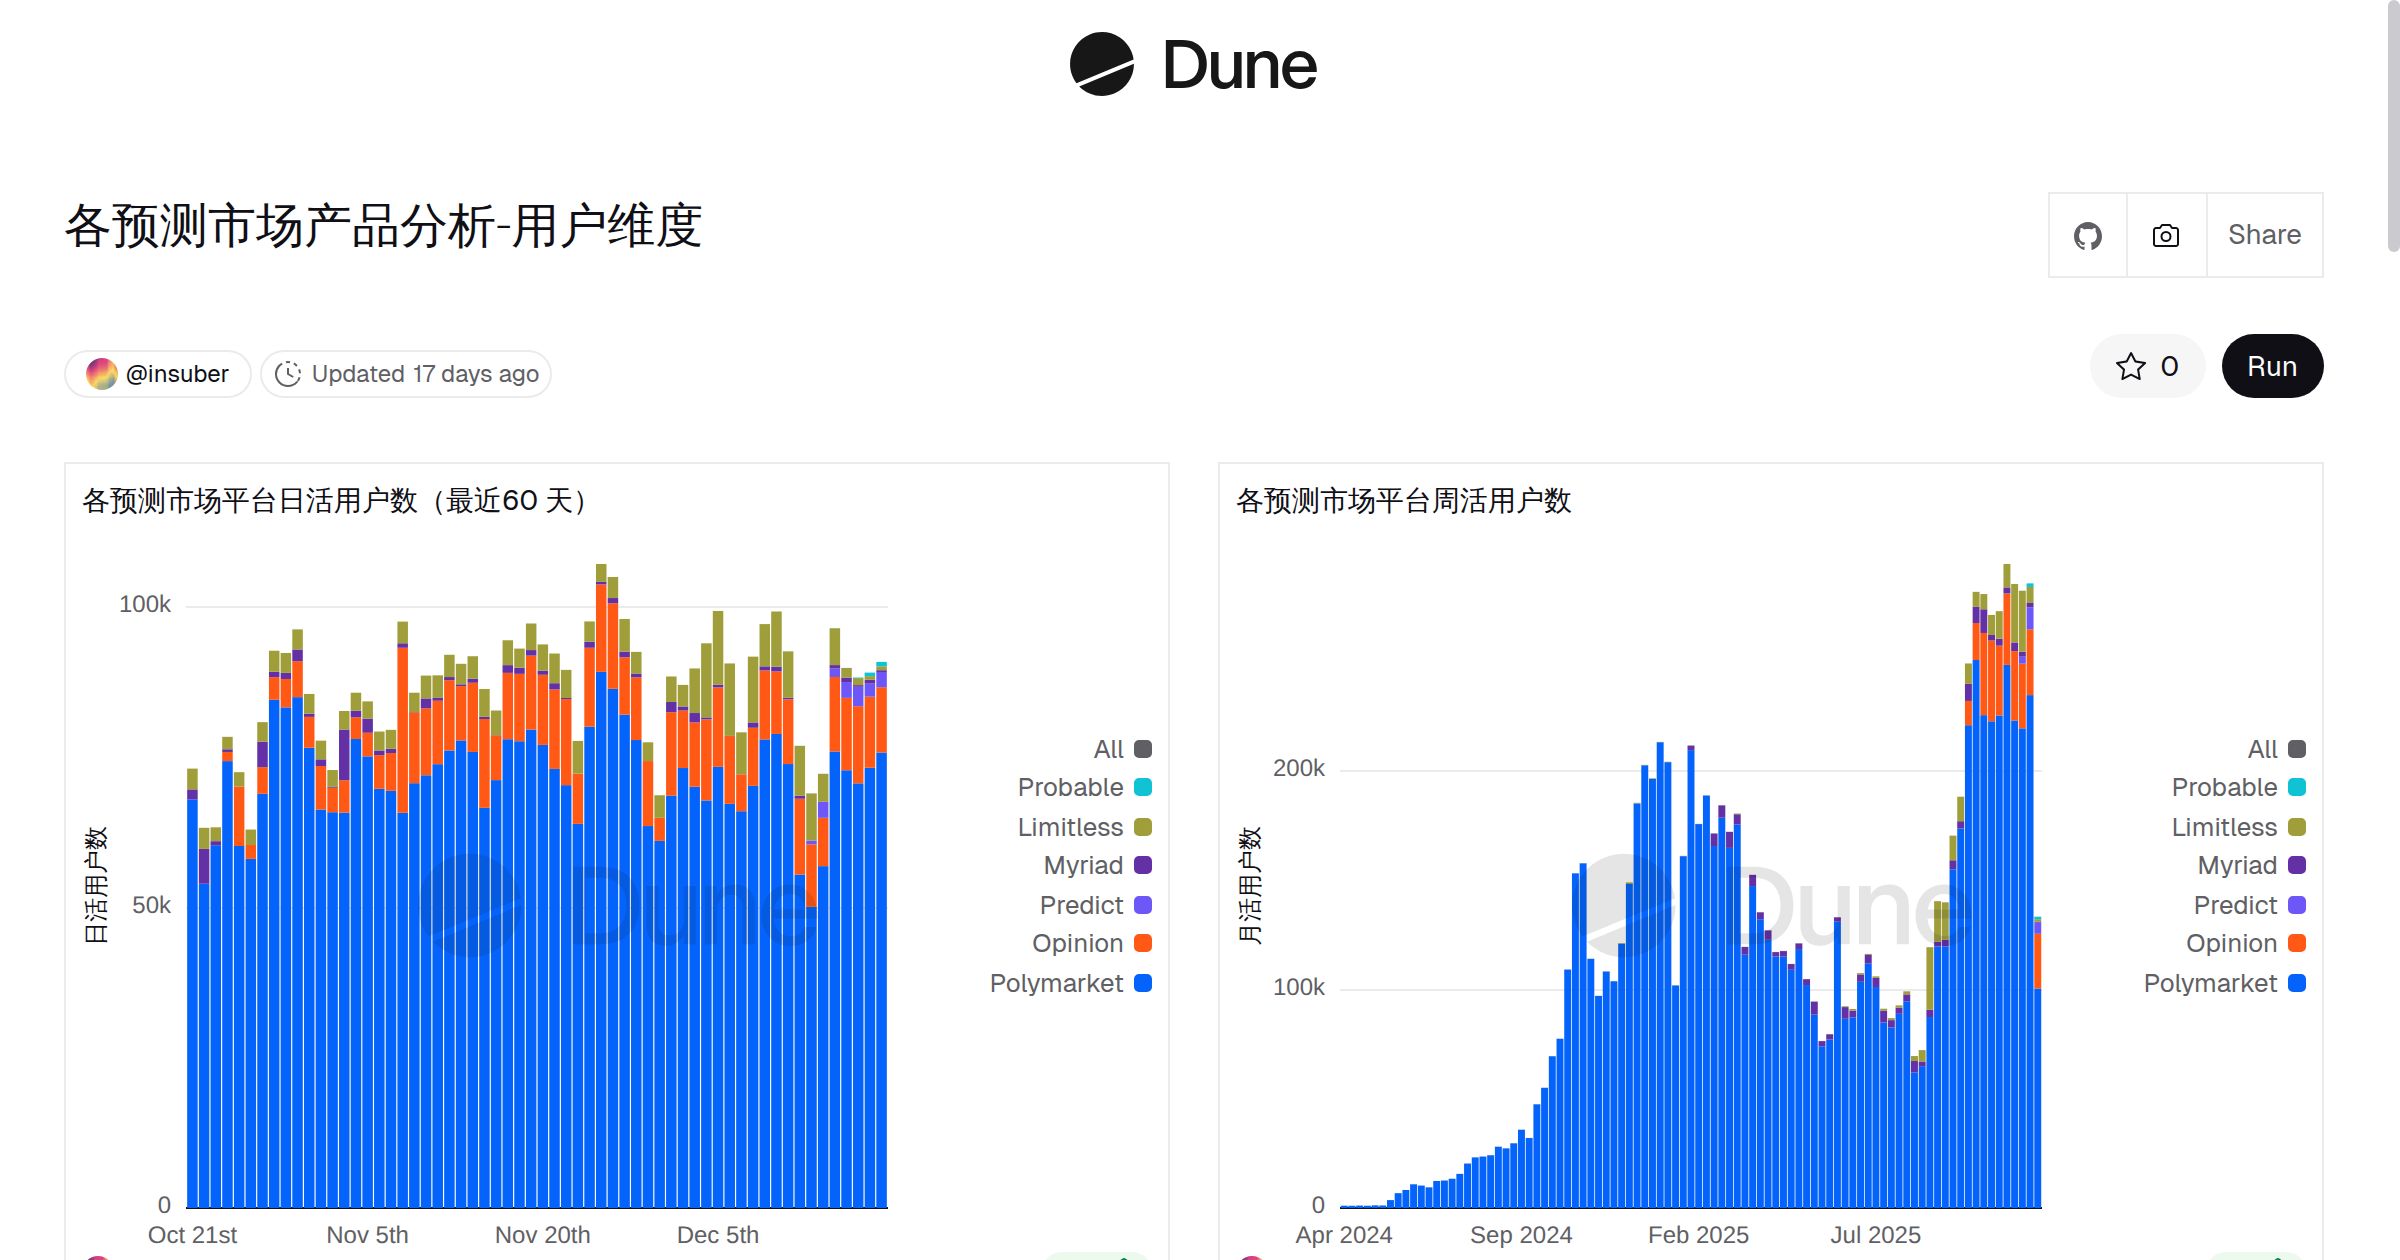Select the Myriad purple color swatch
The width and height of the screenshot is (2400, 1260).
click(x=1141, y=866)
